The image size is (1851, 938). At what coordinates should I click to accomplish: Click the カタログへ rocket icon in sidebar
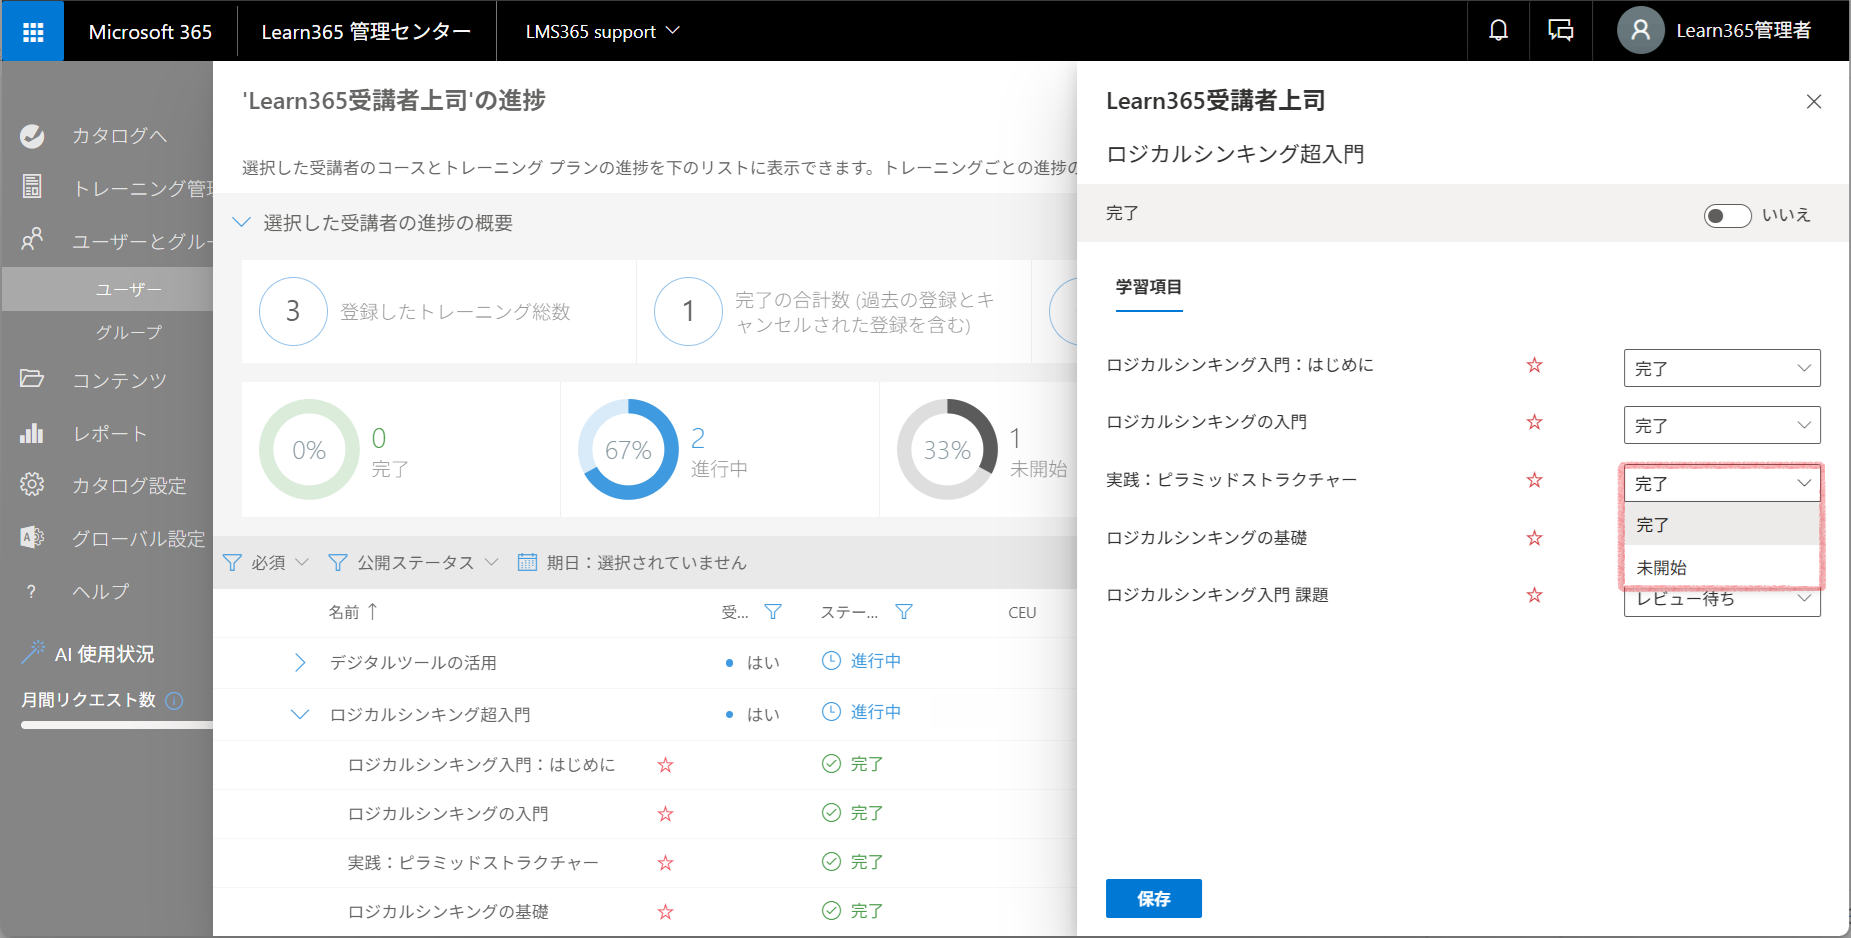point(32,136)
